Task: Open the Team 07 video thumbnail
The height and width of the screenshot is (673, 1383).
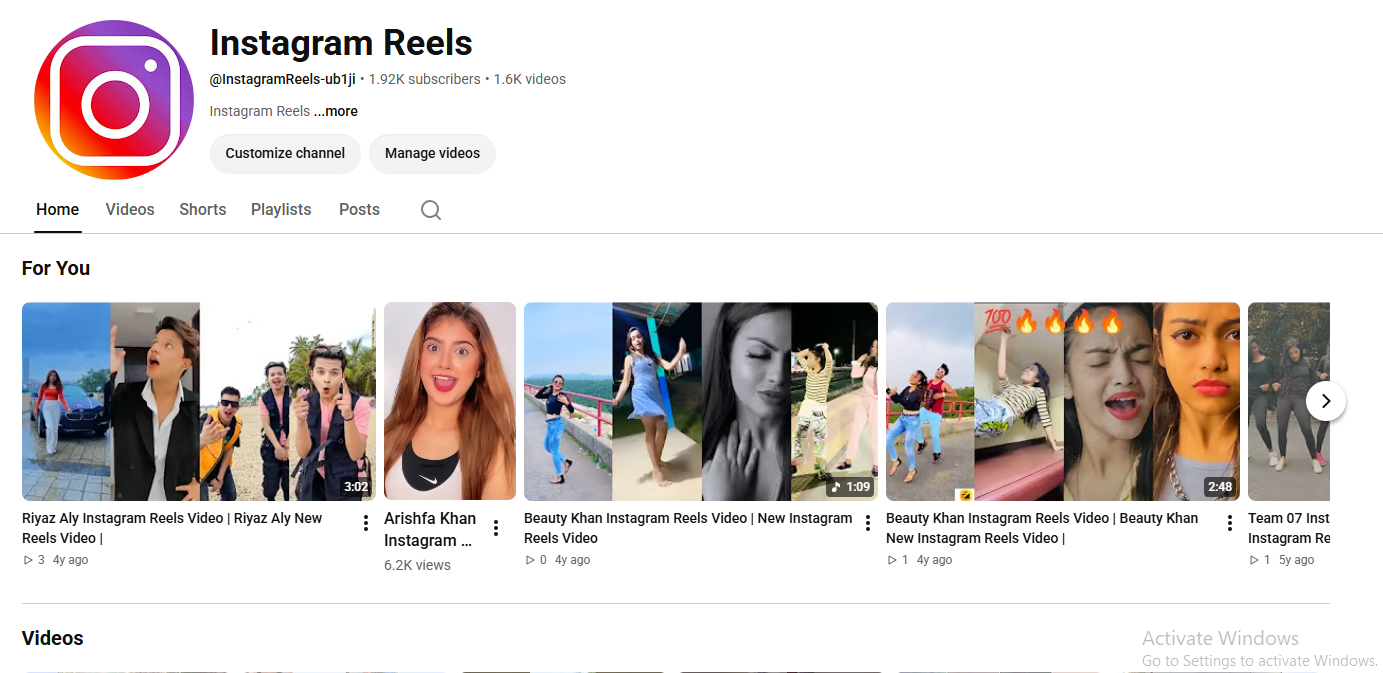Action: tap(1289, 401)
